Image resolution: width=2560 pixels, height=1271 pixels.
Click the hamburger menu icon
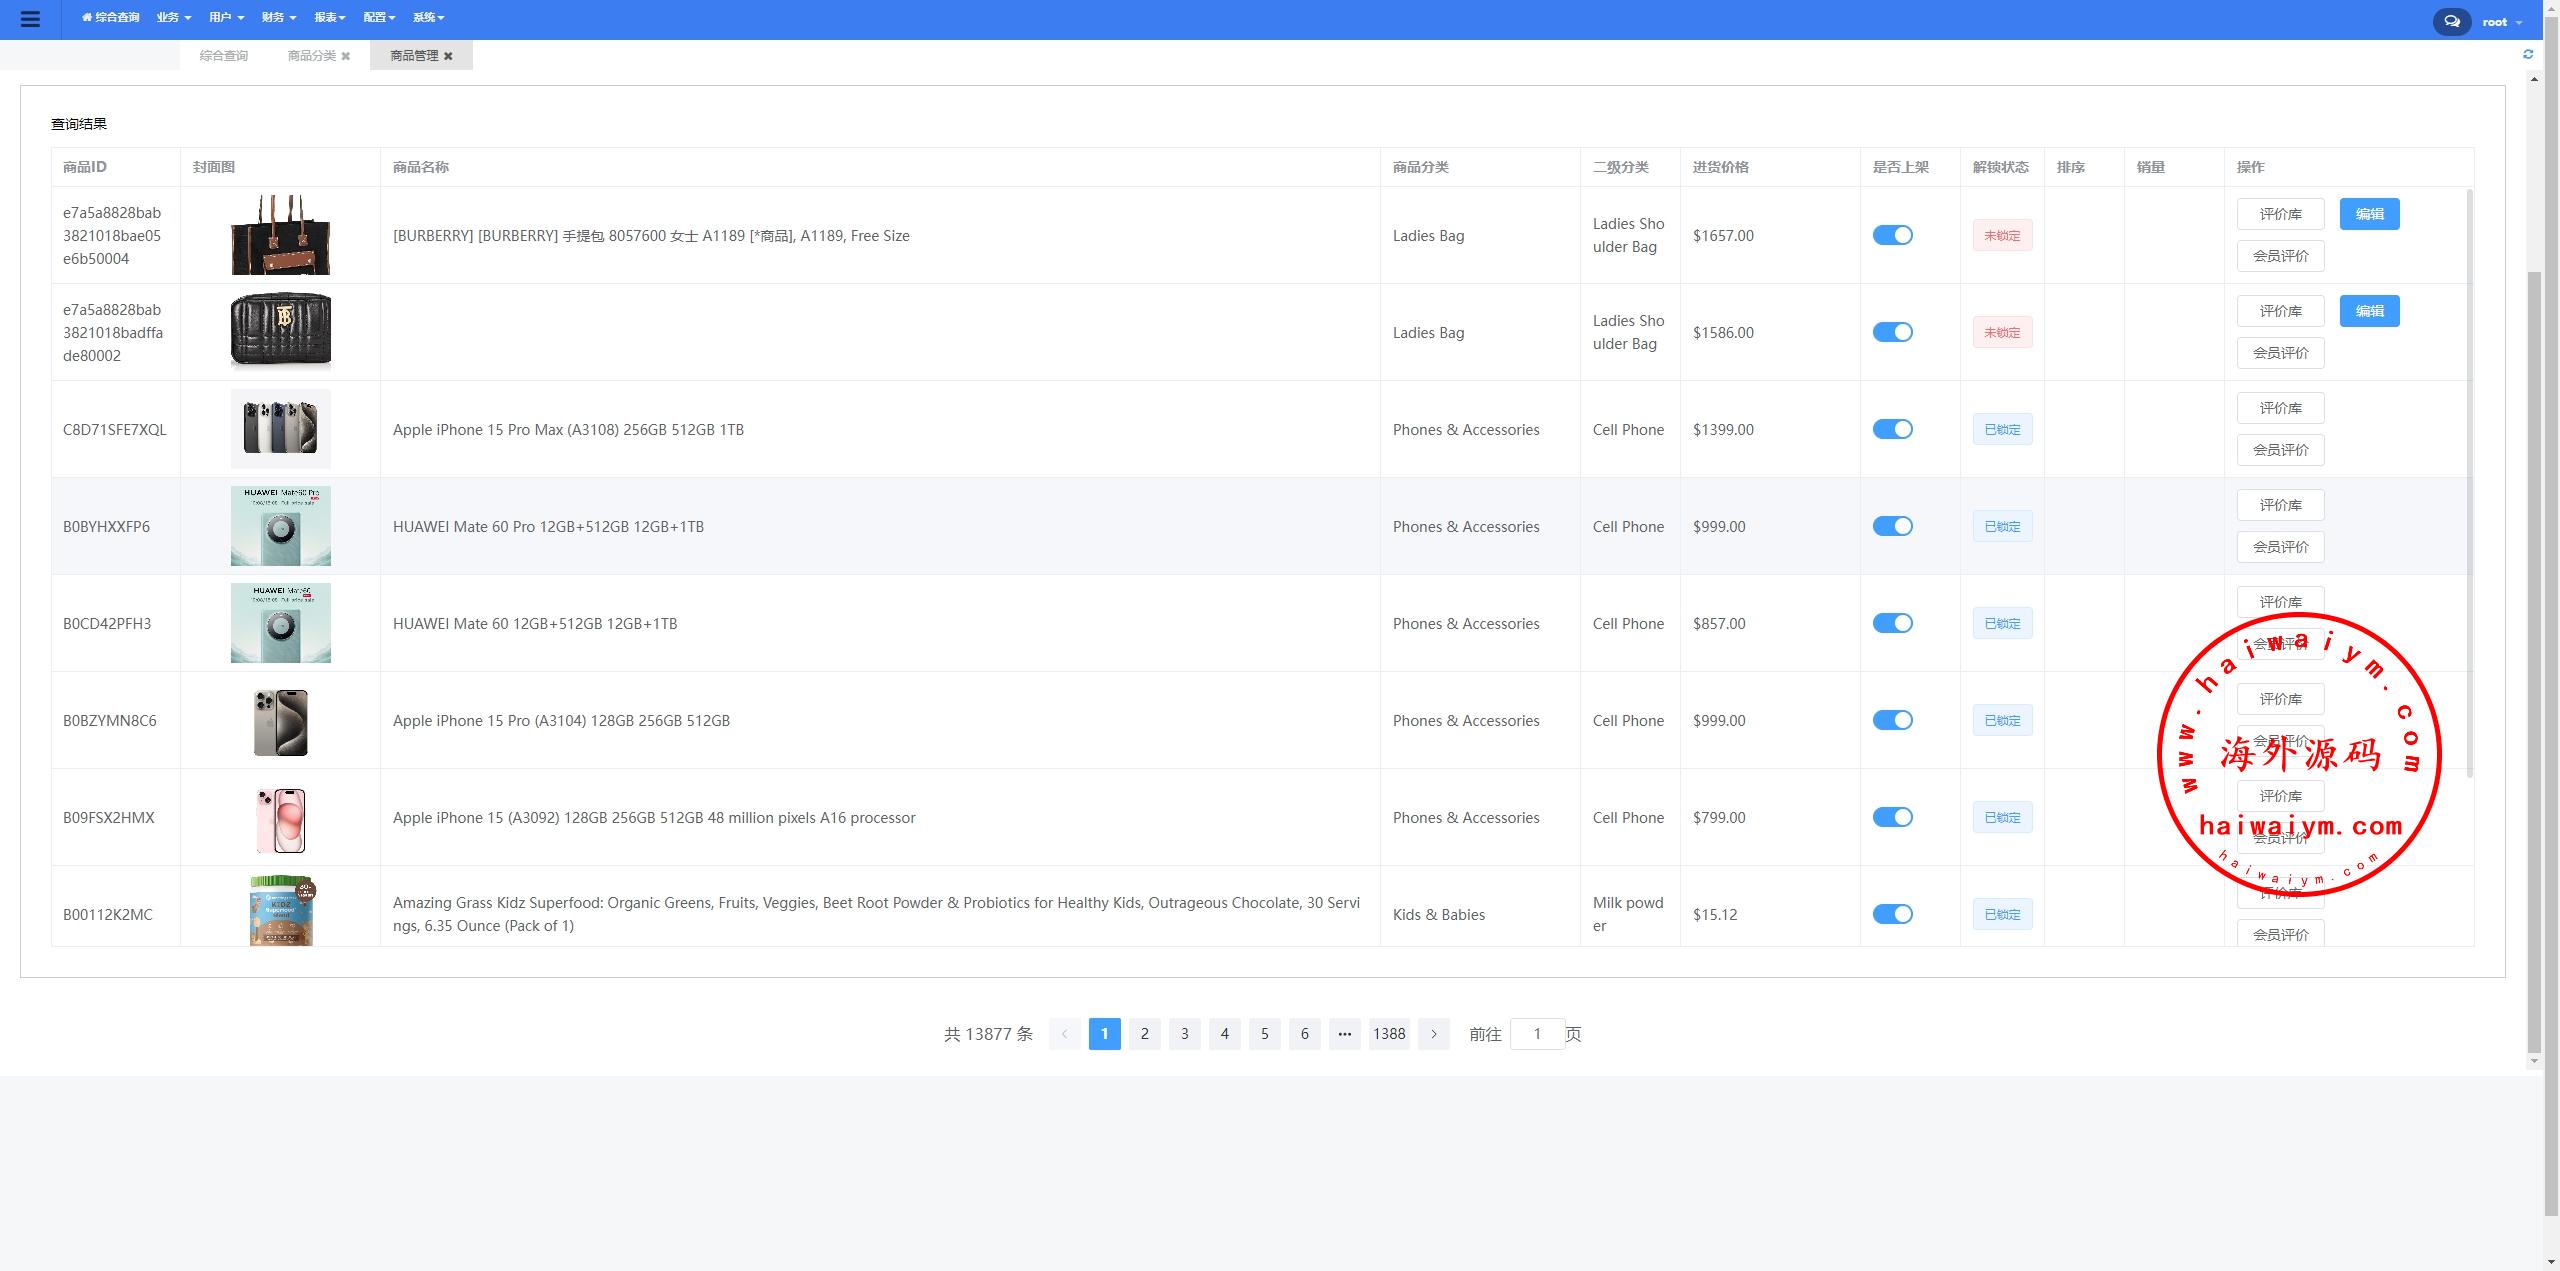(30, 19)
